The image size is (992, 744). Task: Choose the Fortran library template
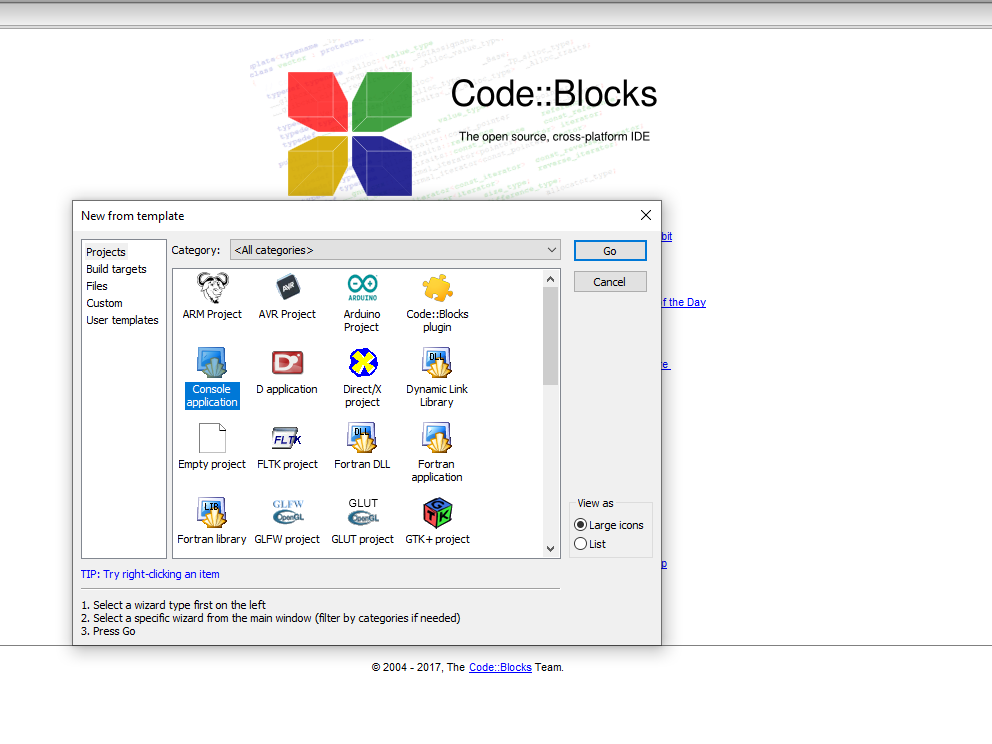[x=212, y=521]
